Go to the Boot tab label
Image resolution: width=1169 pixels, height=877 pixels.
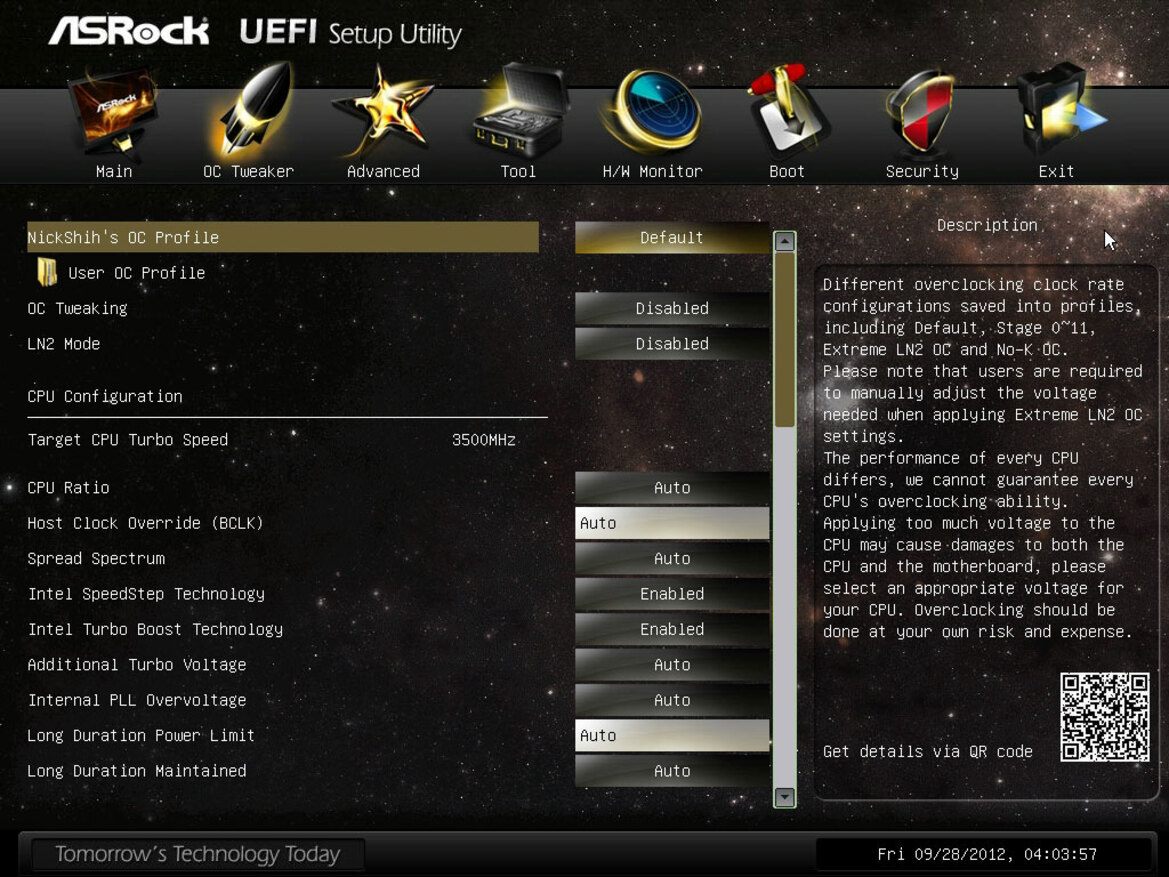(x=787, y=172)
